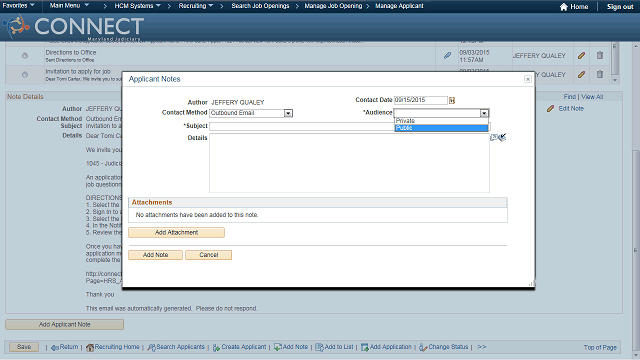Open attachment paperclip for Directions to Office
This screenshot has height=360, width=640.
point(447,56)
